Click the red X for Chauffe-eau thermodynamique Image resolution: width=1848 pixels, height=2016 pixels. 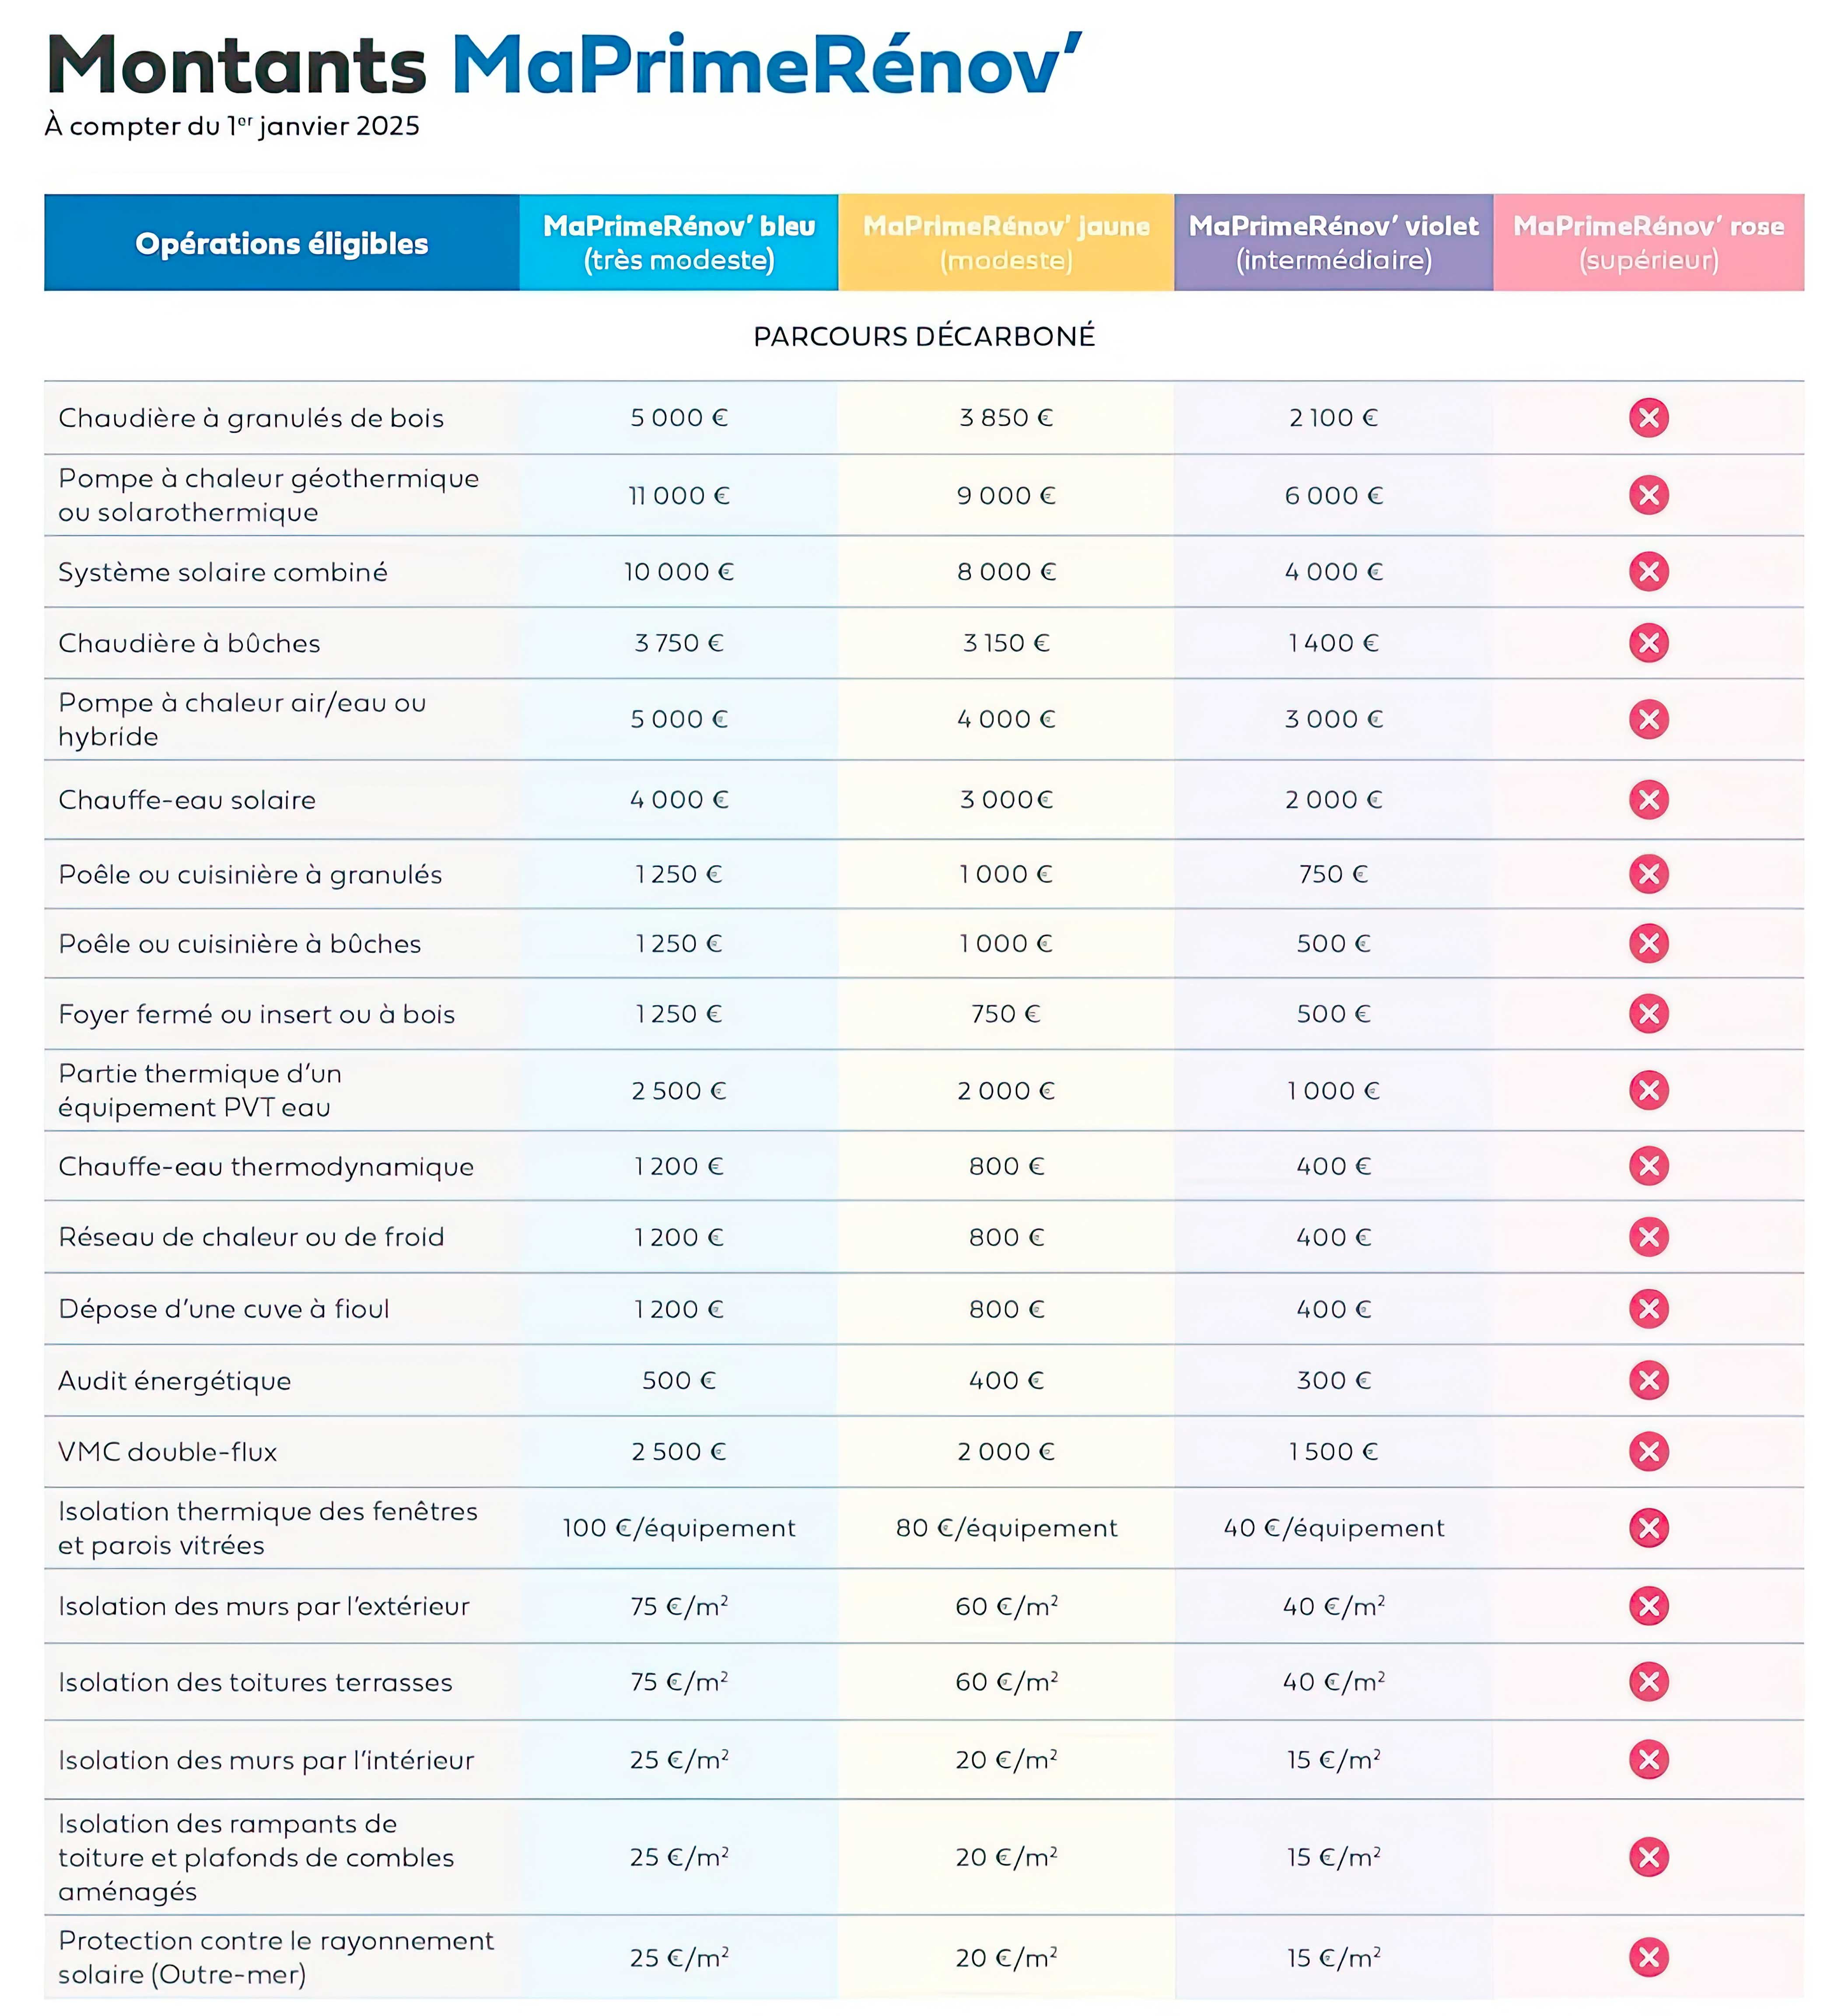pyautogui.click(x=1648, y=1166)
